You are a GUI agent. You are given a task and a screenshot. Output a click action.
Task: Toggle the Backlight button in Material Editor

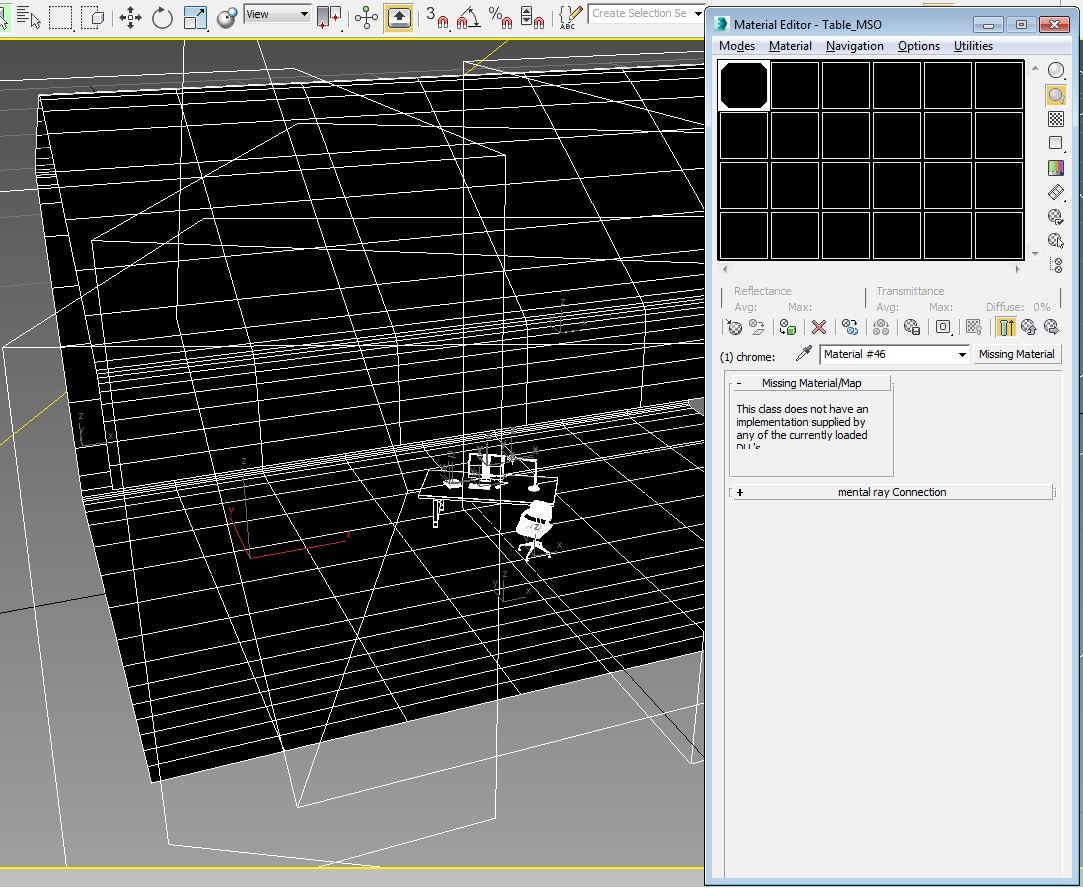pyautogui.click(x=1055, y=95)
